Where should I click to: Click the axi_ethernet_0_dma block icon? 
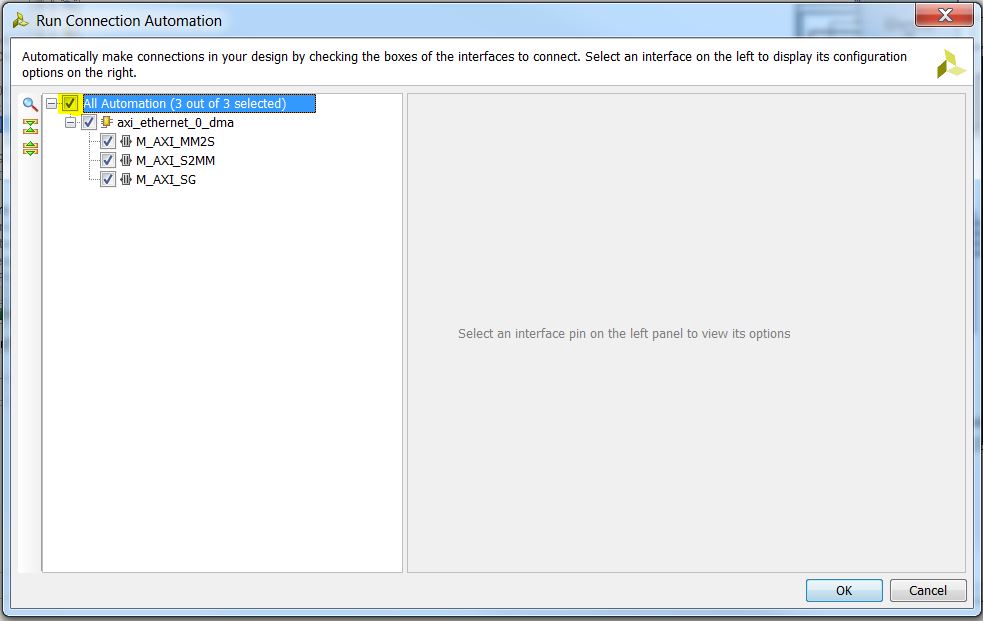107,122
